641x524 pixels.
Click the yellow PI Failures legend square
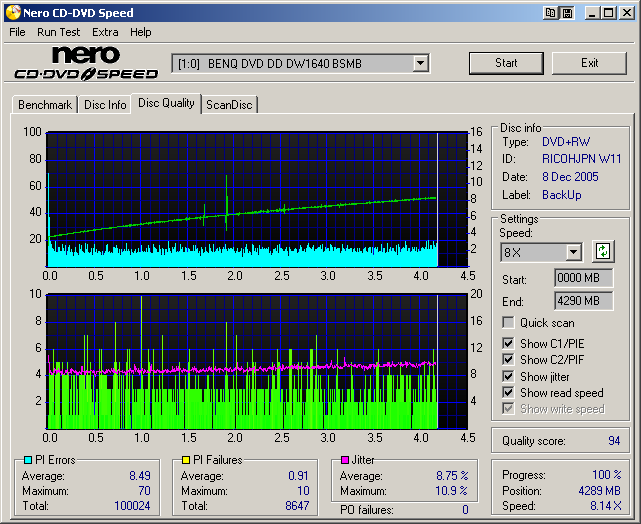click(187, 460)
